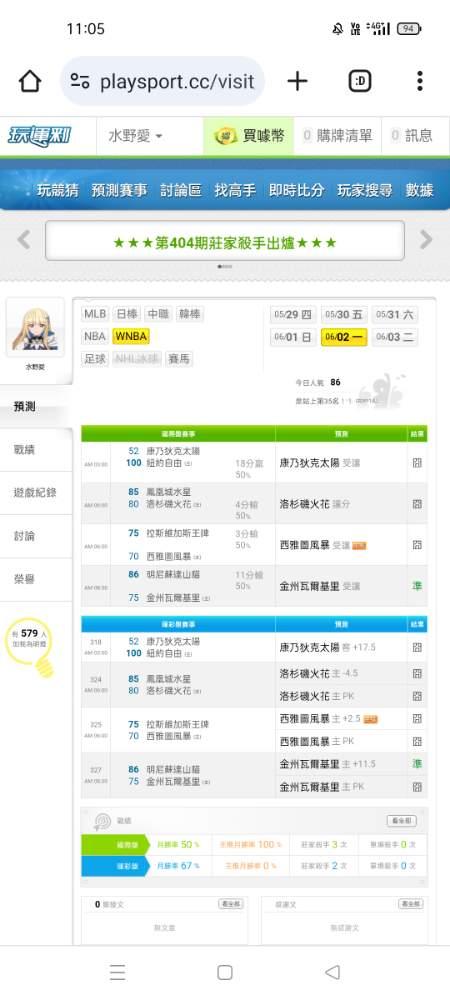Choose the 06/03 二 date
The width and height of the screenshot is (450, 1000).
point(396,337)
